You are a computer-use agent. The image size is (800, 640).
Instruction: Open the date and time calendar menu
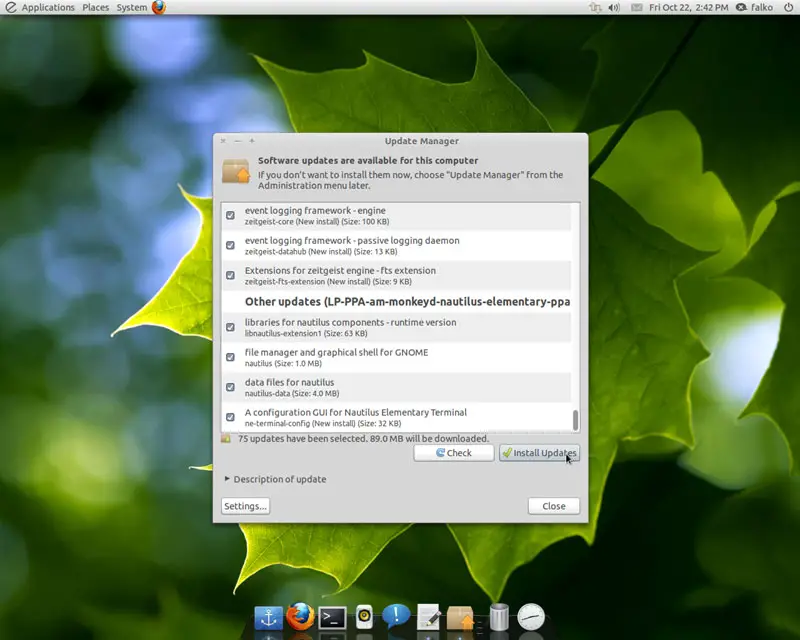click(x=688, y=7)
